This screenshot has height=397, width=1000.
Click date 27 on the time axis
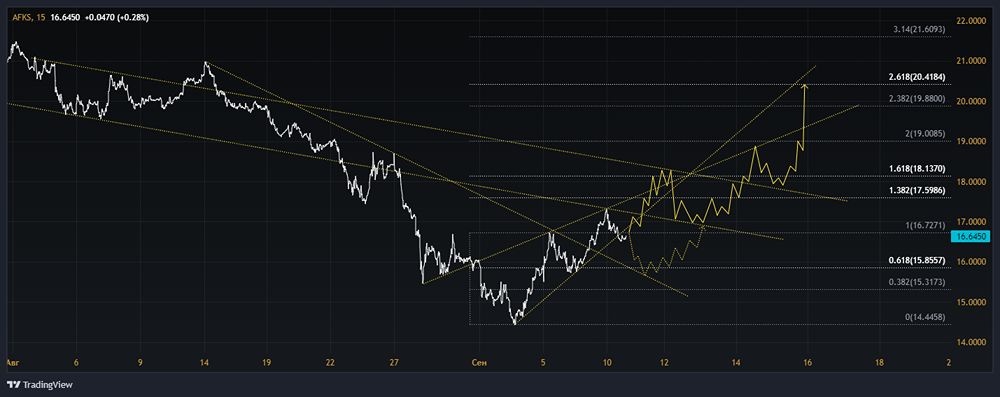pos(394,363)
